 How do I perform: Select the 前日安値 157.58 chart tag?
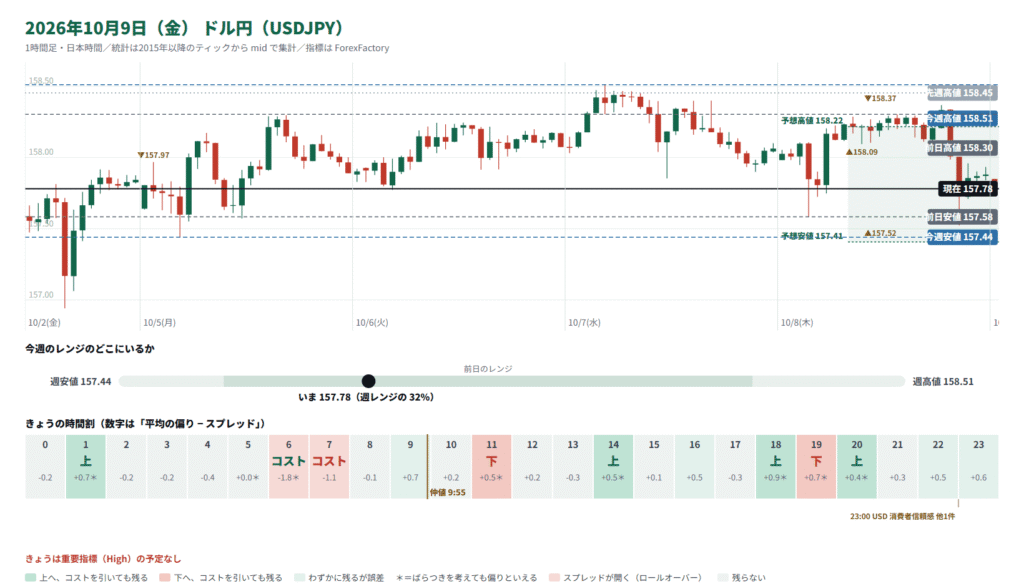pyautogui.click(x=962, y=217)
